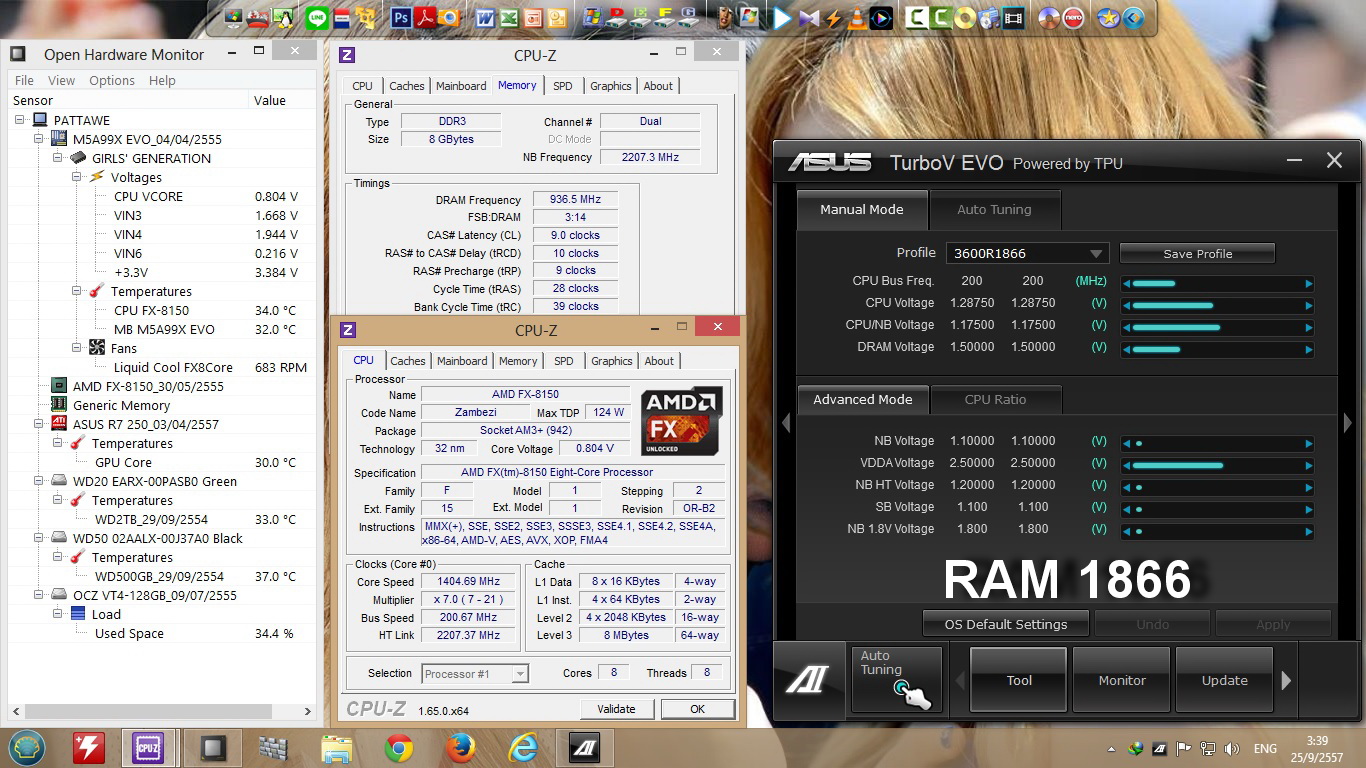Click the Save Profile button
Screen dimensions: 1366x768
point(1197,254)
